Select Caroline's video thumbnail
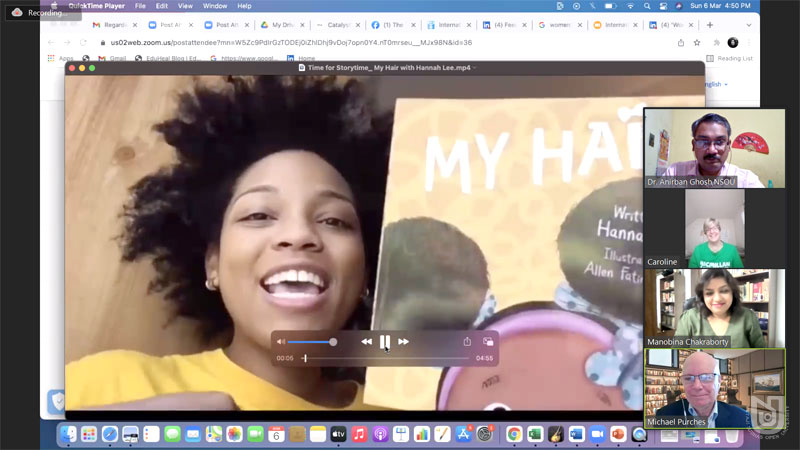This screenshot has height=450, width=800. 714,229
